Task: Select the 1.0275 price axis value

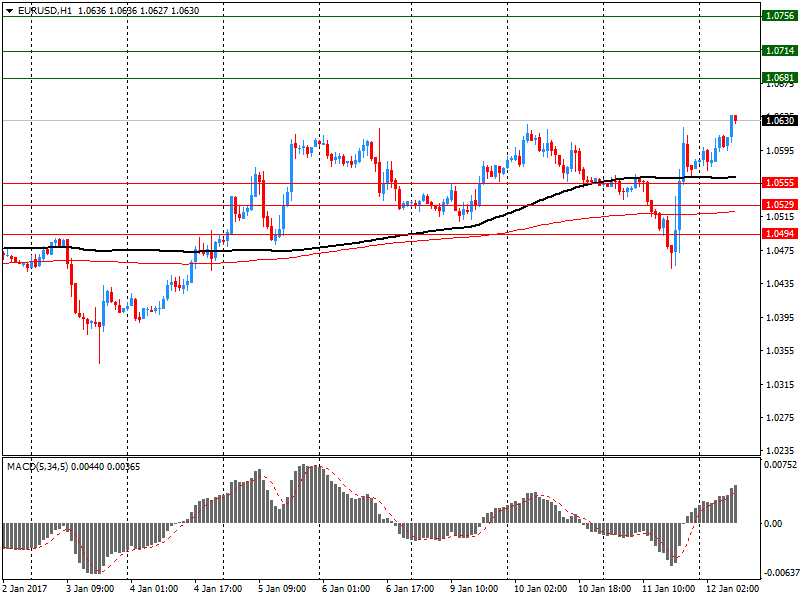Action: [780, 417]
